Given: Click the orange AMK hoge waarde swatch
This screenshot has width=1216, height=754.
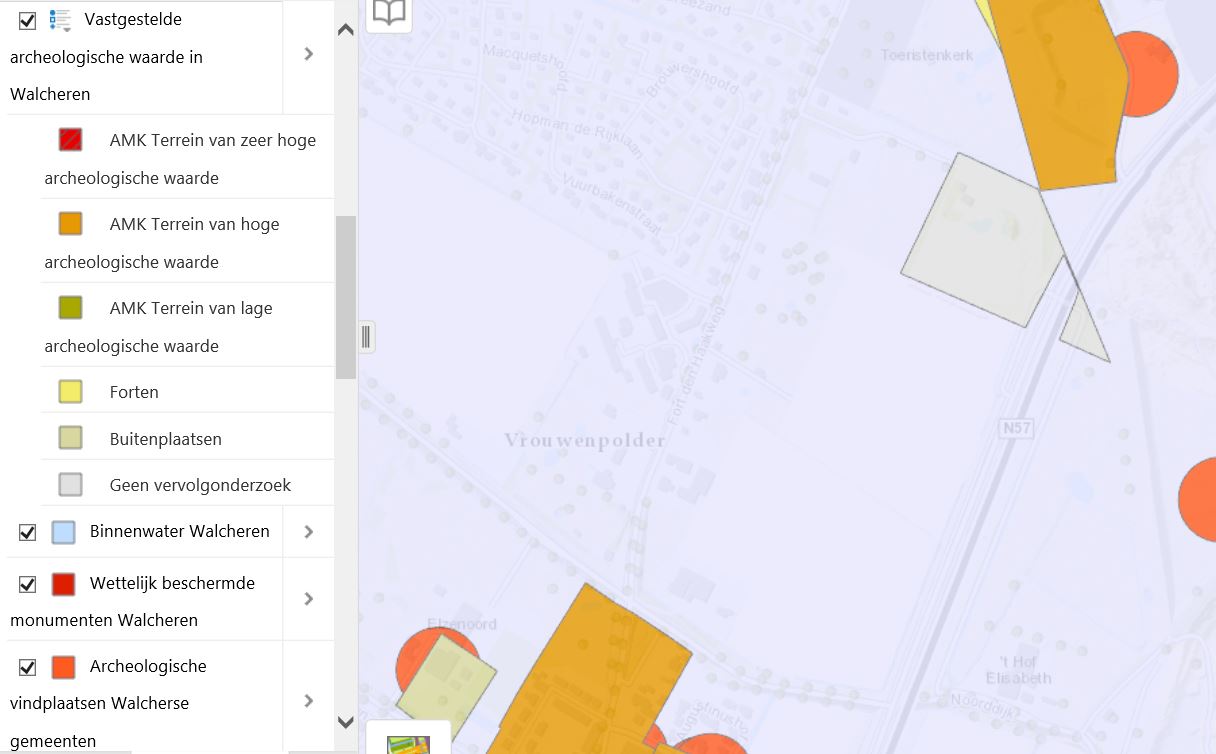Looking at the screenshot, I should pyautogui.click(x=70, y=224).
